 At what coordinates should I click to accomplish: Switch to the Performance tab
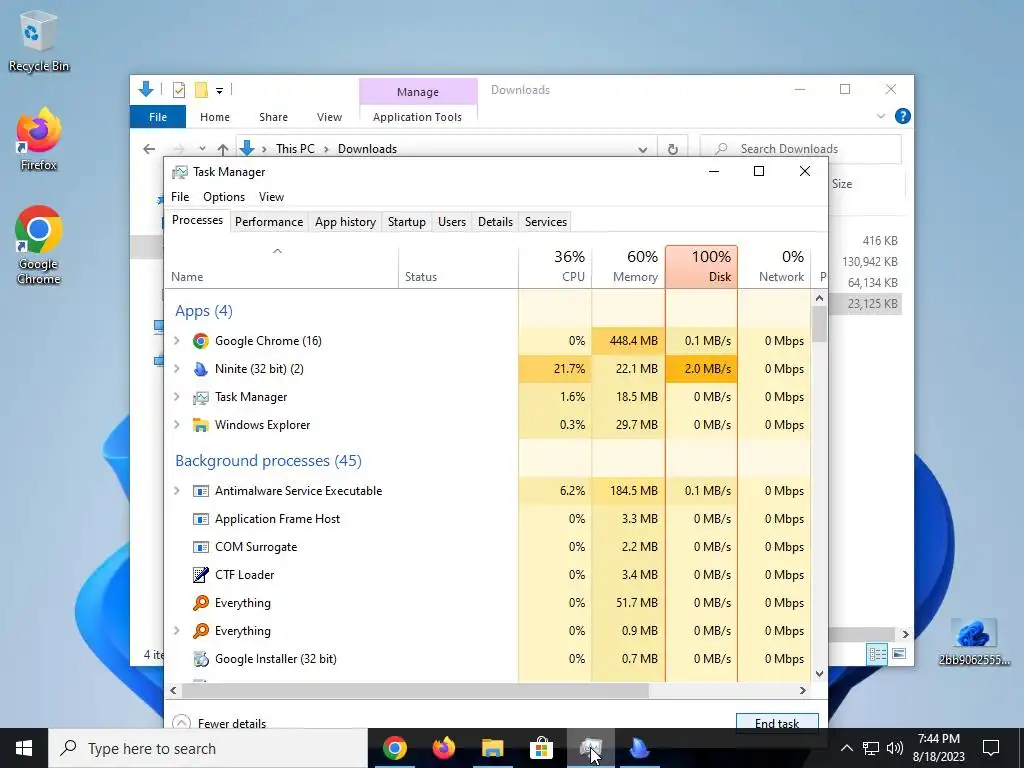[x=269, y=222]
